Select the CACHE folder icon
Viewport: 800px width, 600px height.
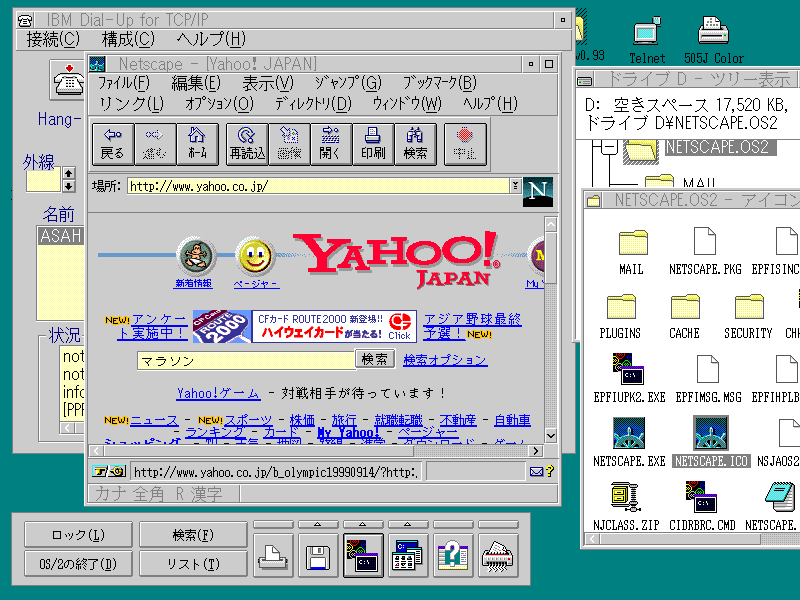(685, 307)
